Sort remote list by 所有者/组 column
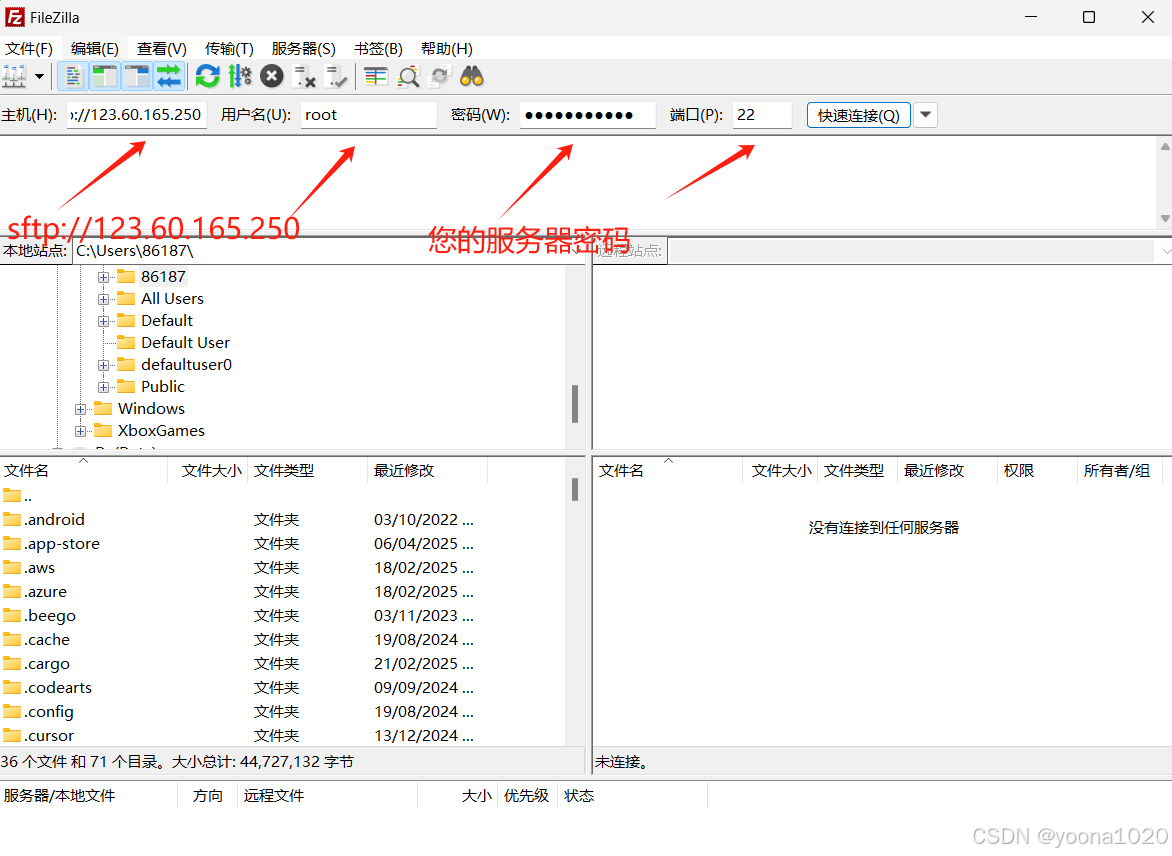This screenshot has width=1172, height=856. point(1120,470)
